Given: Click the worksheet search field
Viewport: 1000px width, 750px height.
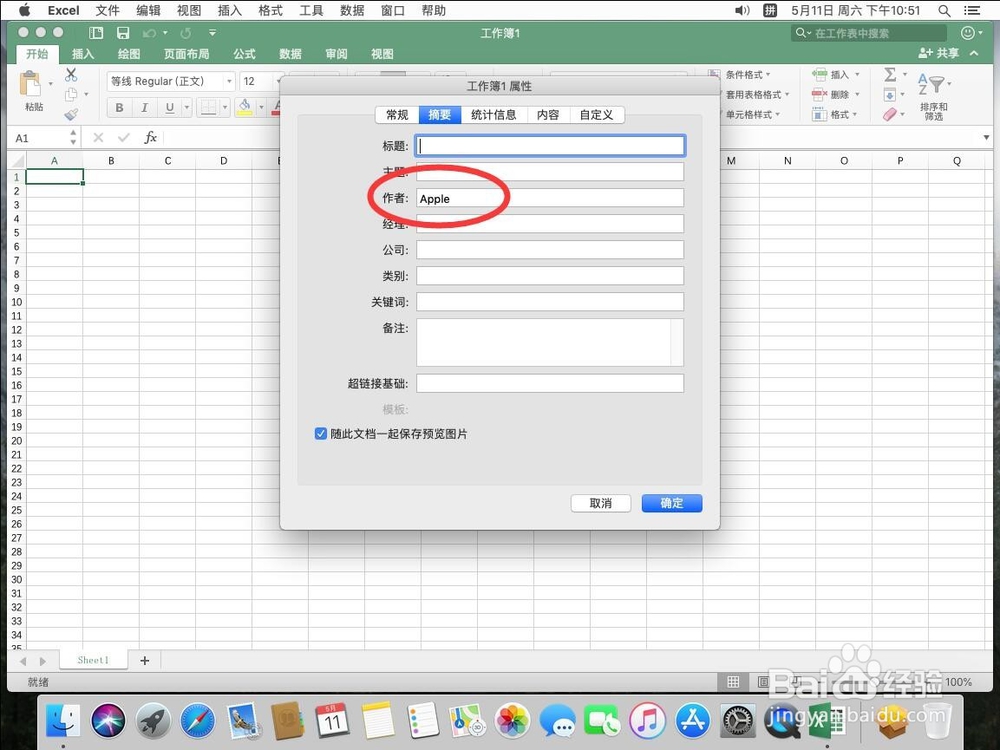Looking at the screenshot, I should click(x=869, y=33).
